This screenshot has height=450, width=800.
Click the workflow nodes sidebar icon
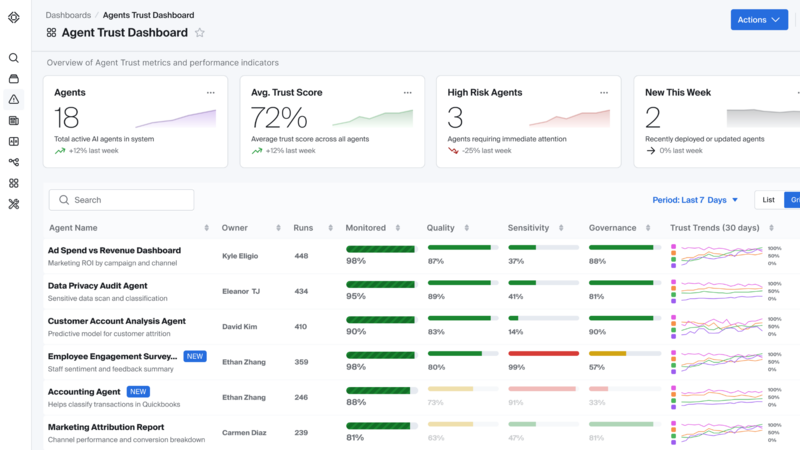coord(14,162)
